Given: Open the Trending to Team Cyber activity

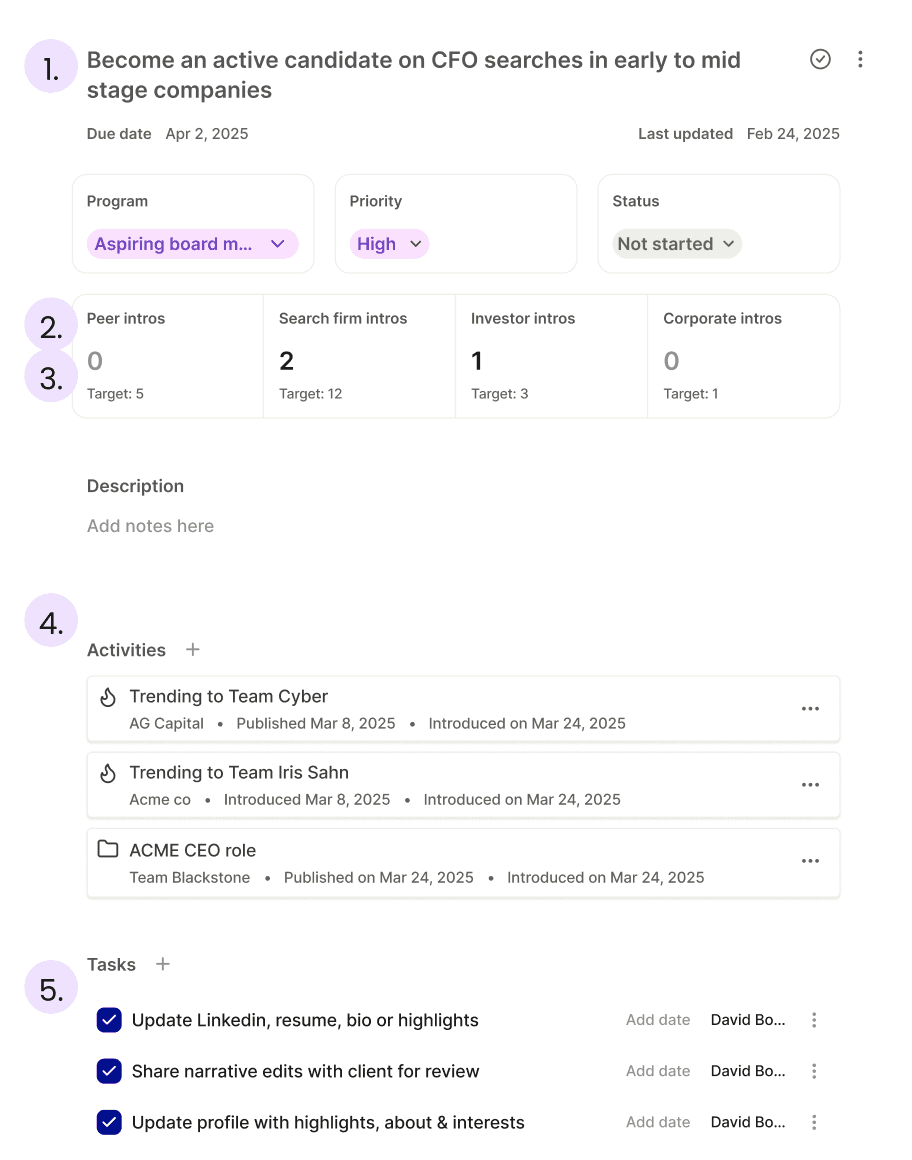Looking at the screenshot, I should (229, 697).
